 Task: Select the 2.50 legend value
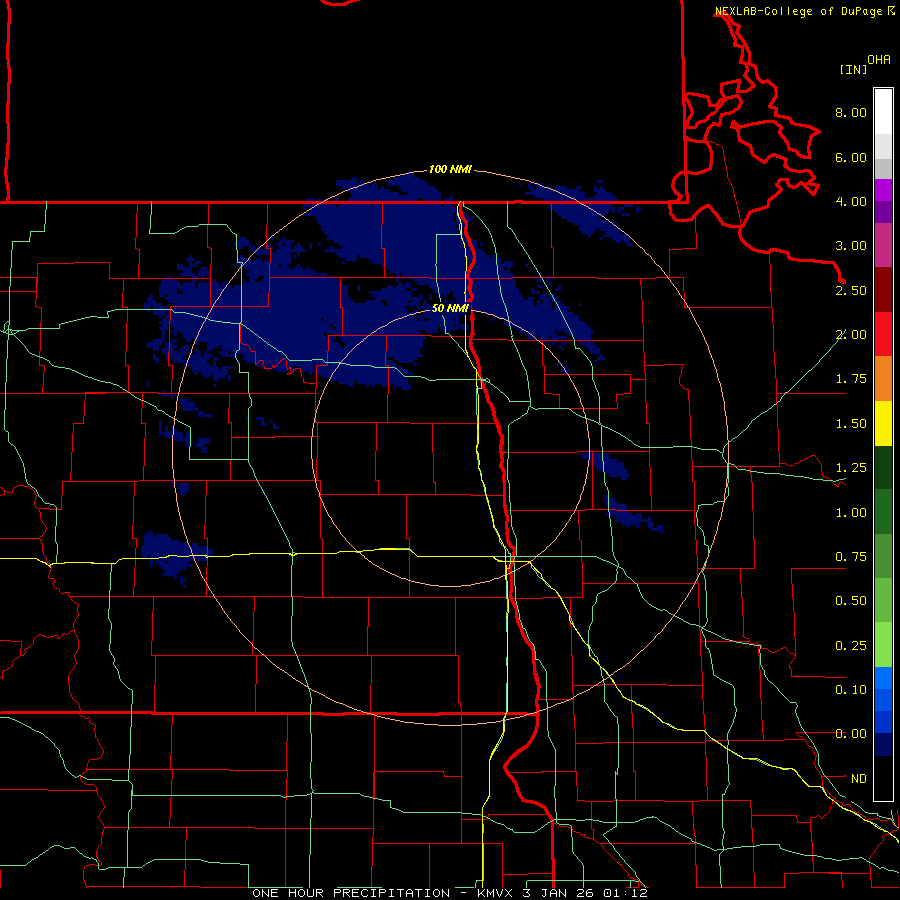pos(851,290)
